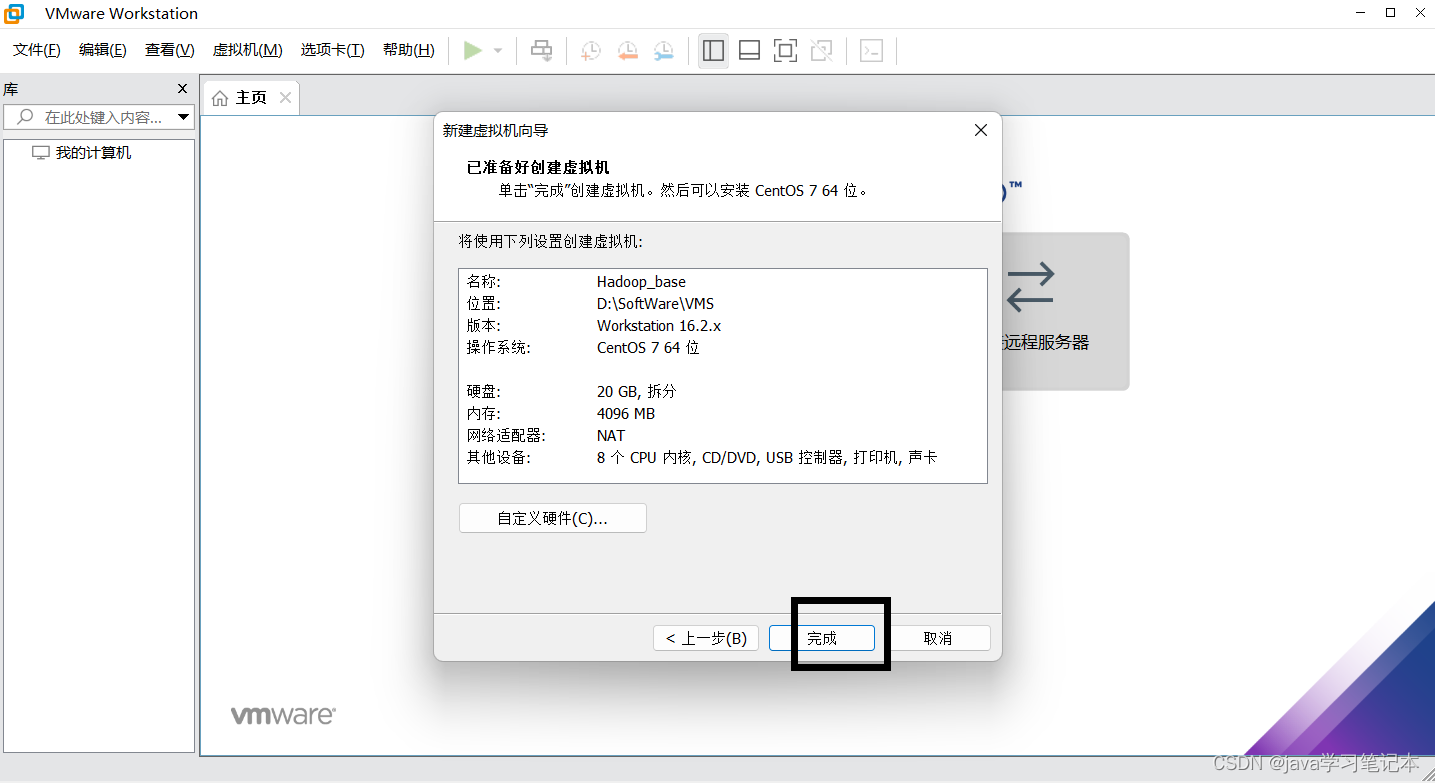This screenshot has width=1435, height=783.
Task: Close the 主页 tab
Action: [x=285, y=98]
